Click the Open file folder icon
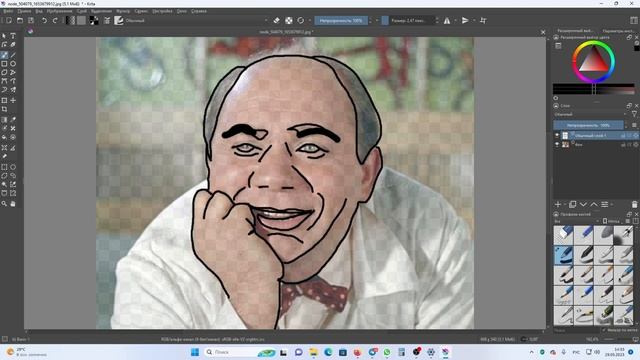The image size is (640, 360). click(x=20, y=20)
